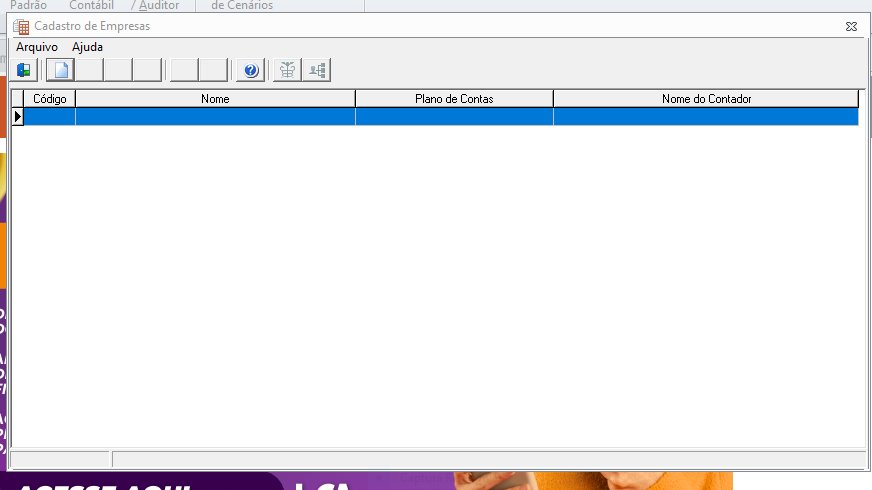
Task: Open the Ajuda menu
Action: 87,47
